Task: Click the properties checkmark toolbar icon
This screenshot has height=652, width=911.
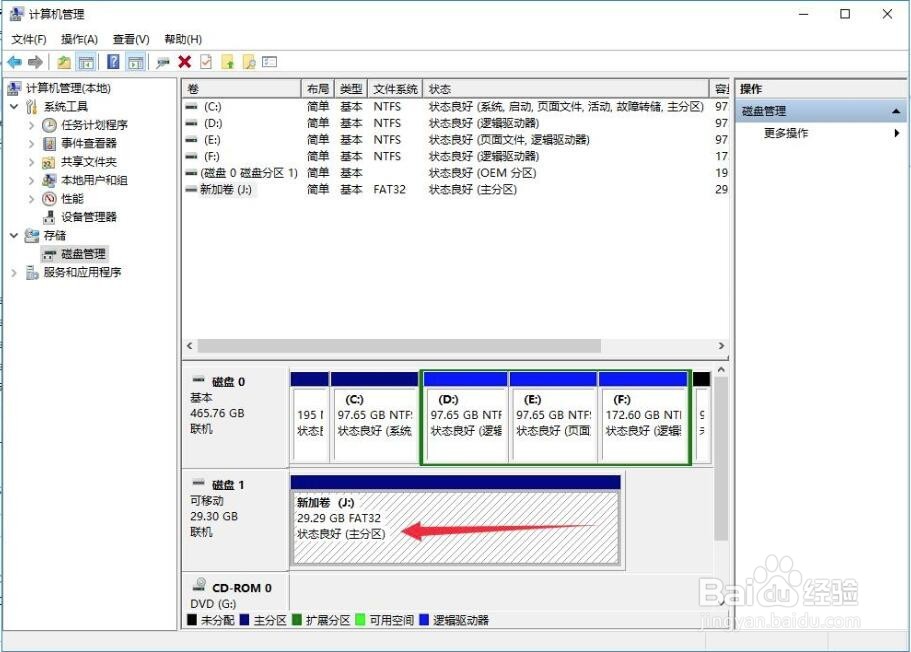Action: 206,62
